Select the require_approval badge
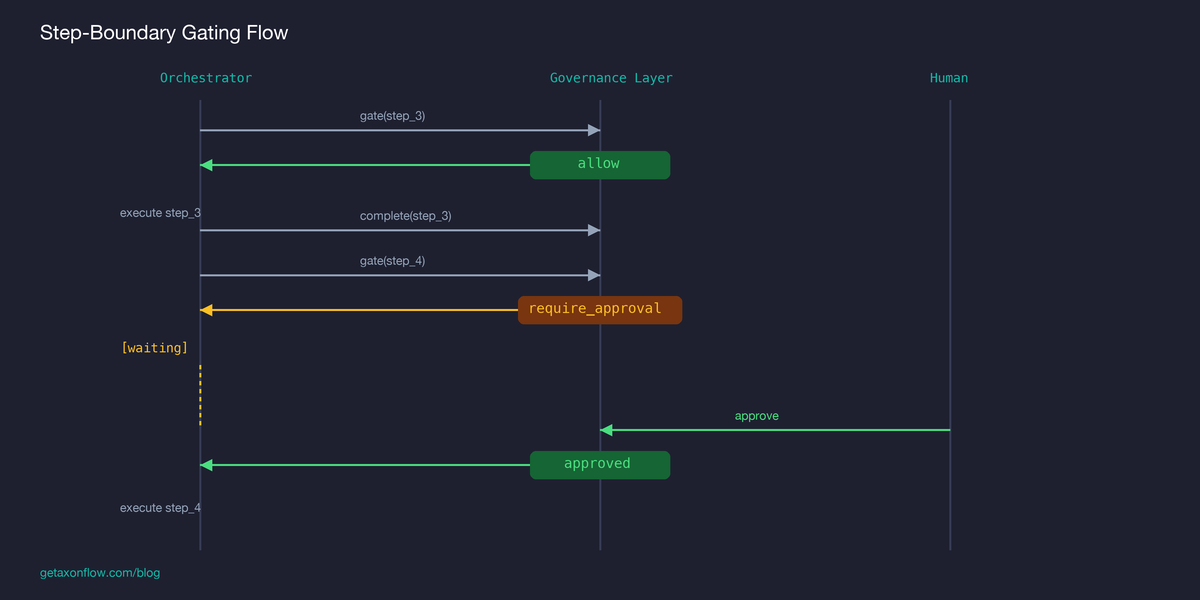 pos(599,309)
